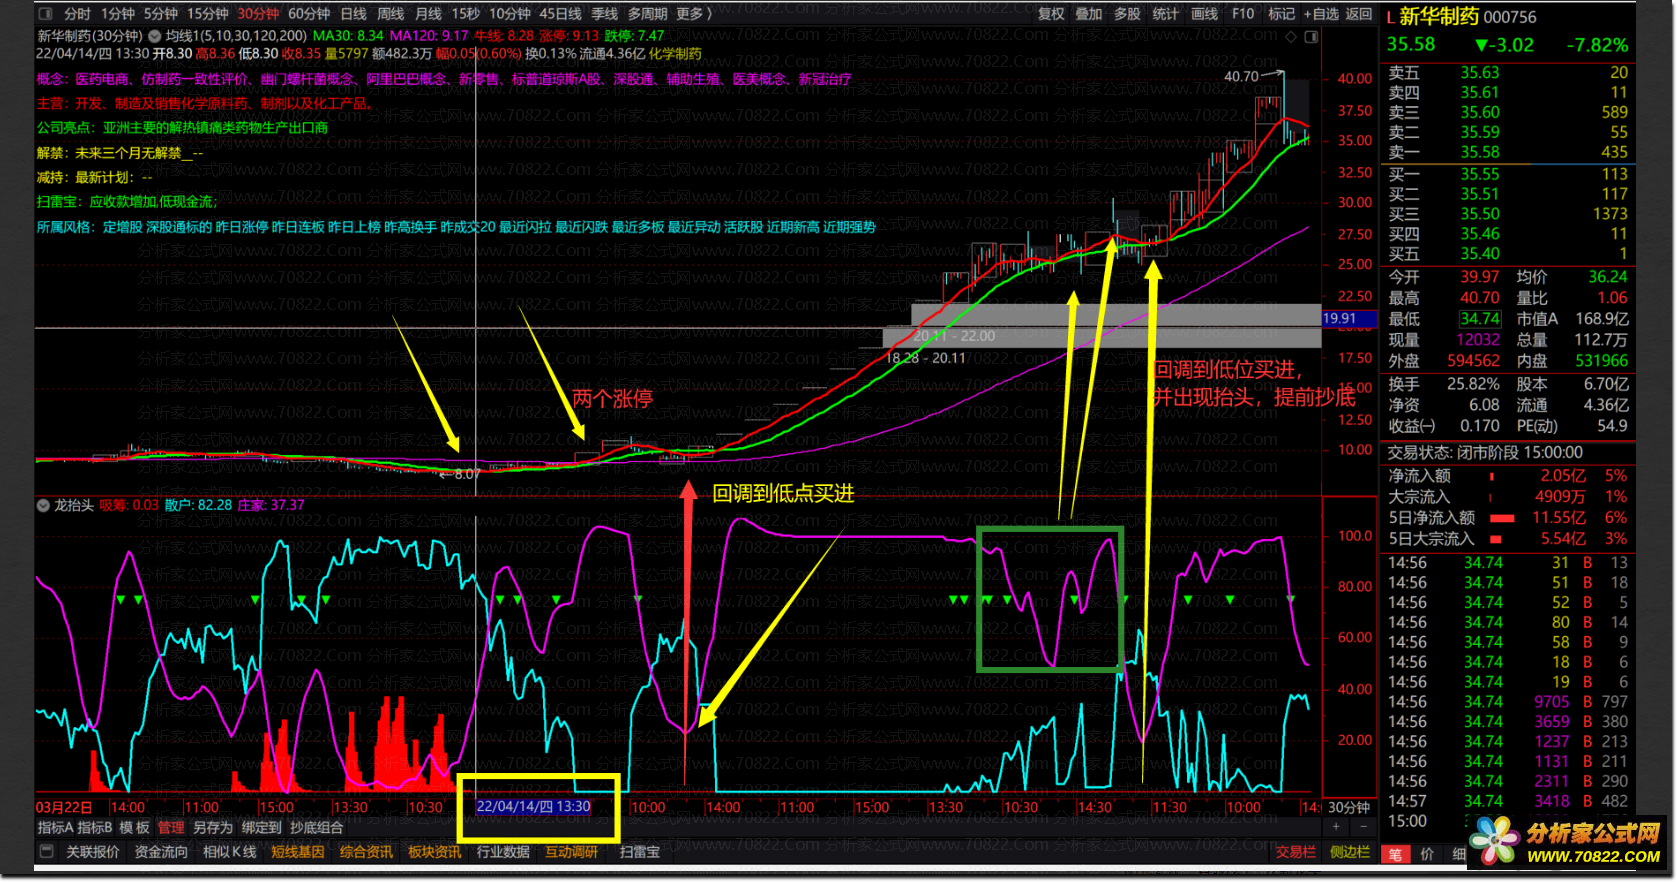
Task: Toggle the 交易栏 trading bar
Action: pos(1295,852)
